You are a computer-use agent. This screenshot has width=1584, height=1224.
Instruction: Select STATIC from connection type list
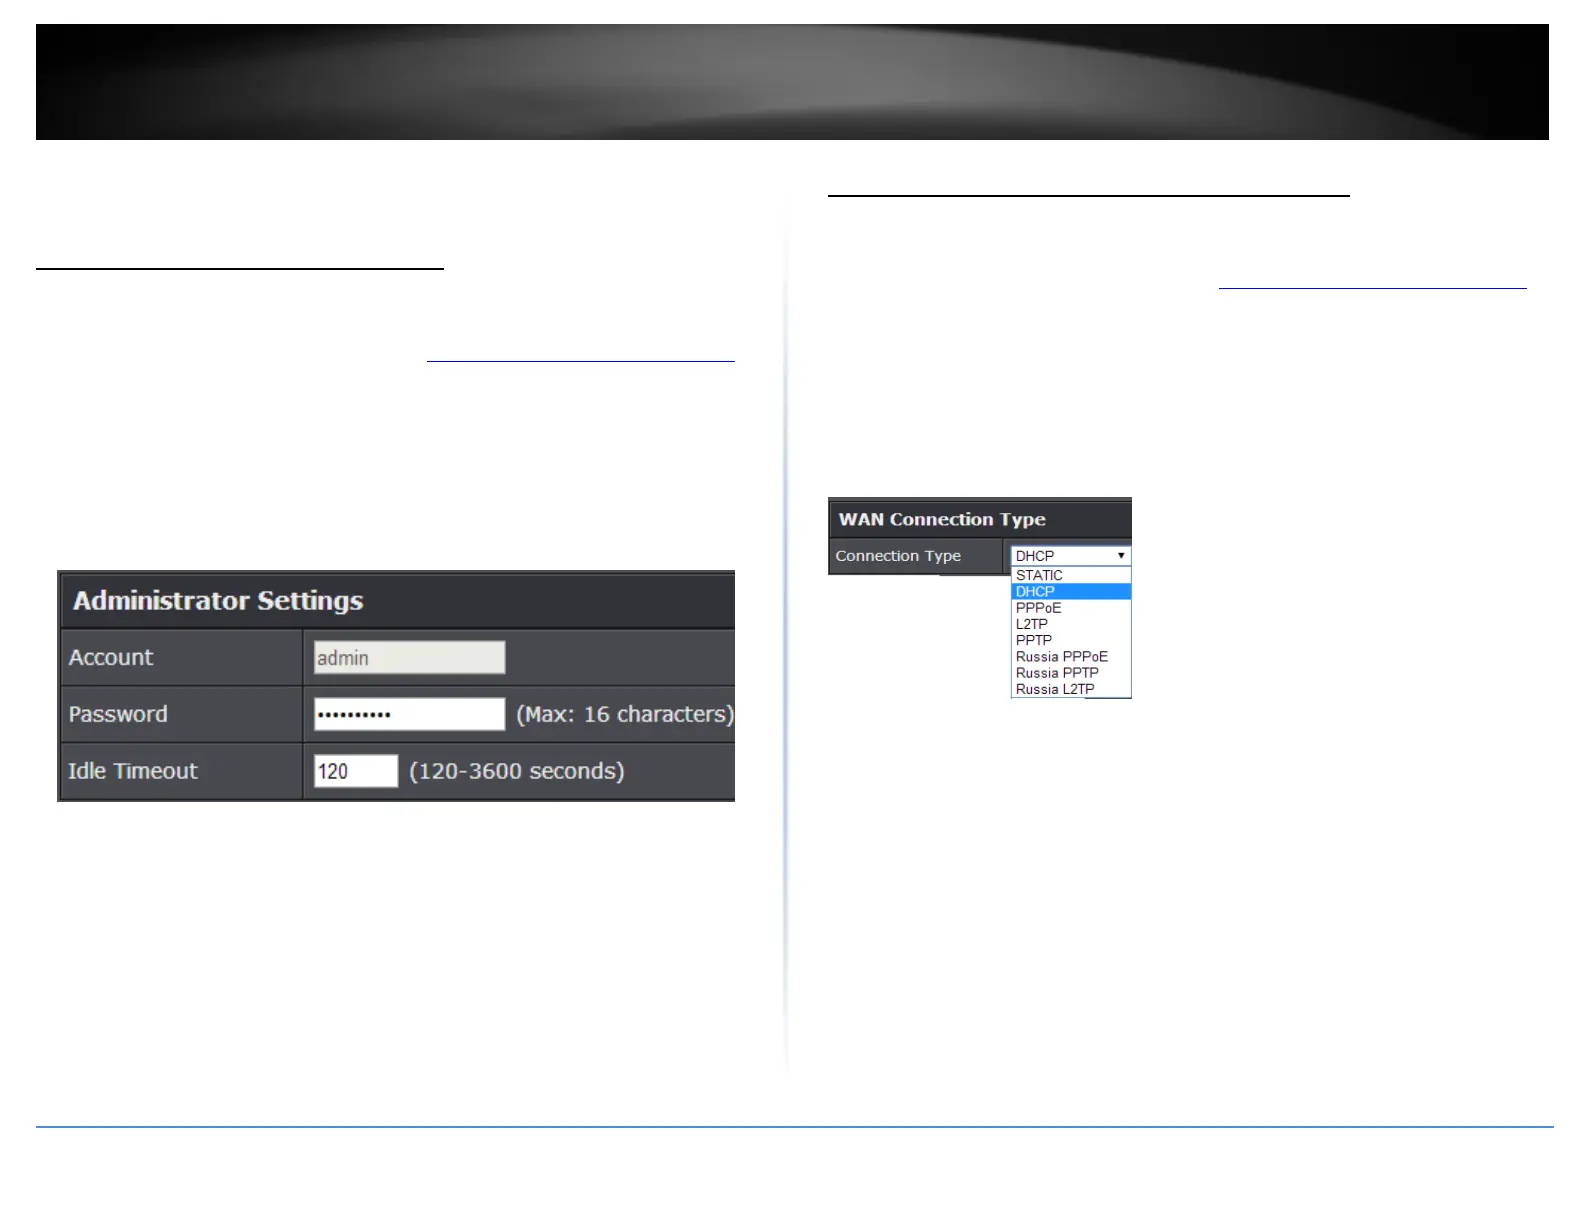tap(1071, 575)
